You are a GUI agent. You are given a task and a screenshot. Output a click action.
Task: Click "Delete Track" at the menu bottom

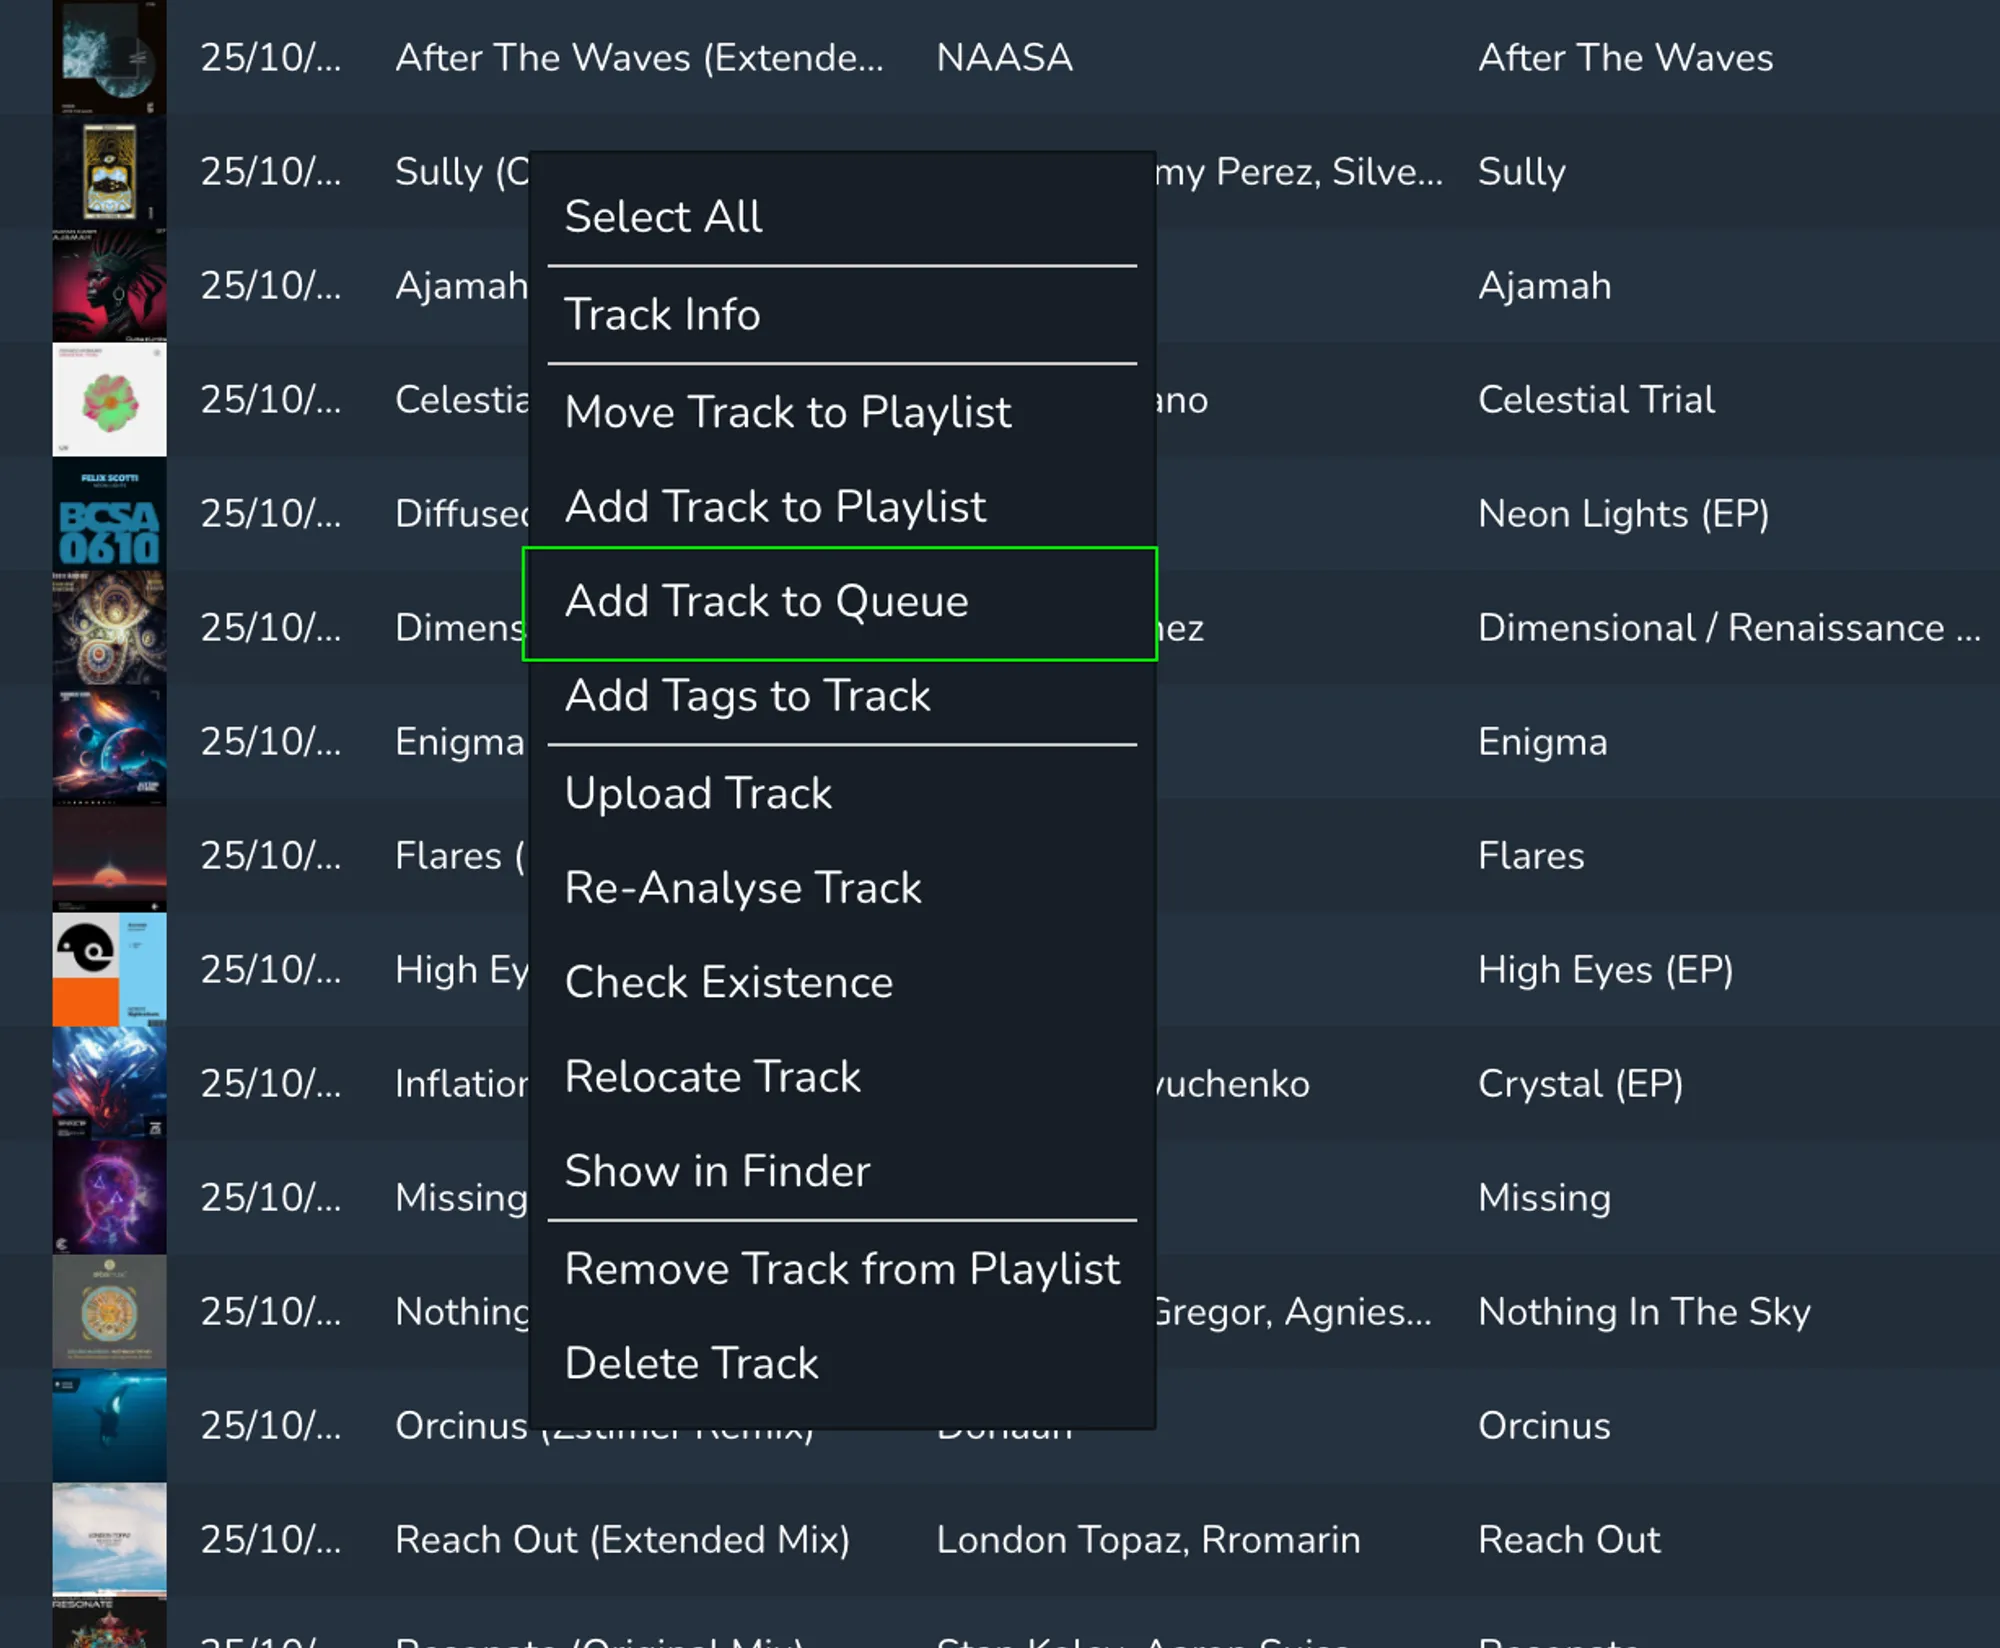click(691, 1362)
